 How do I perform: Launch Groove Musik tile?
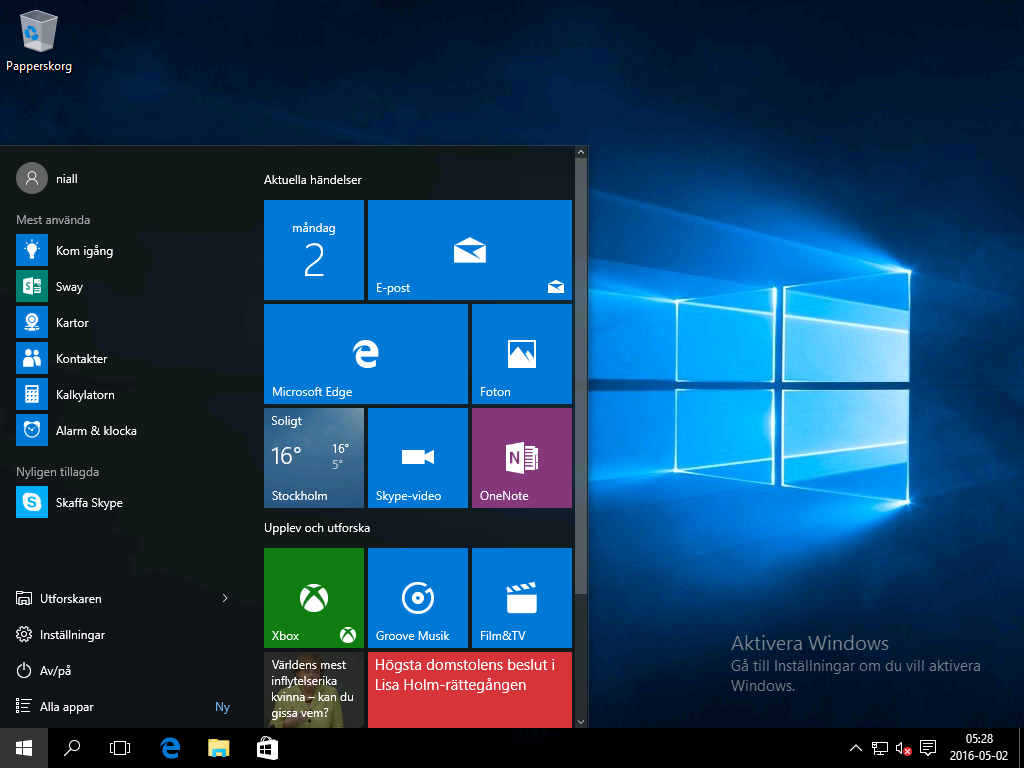[418, 598]
